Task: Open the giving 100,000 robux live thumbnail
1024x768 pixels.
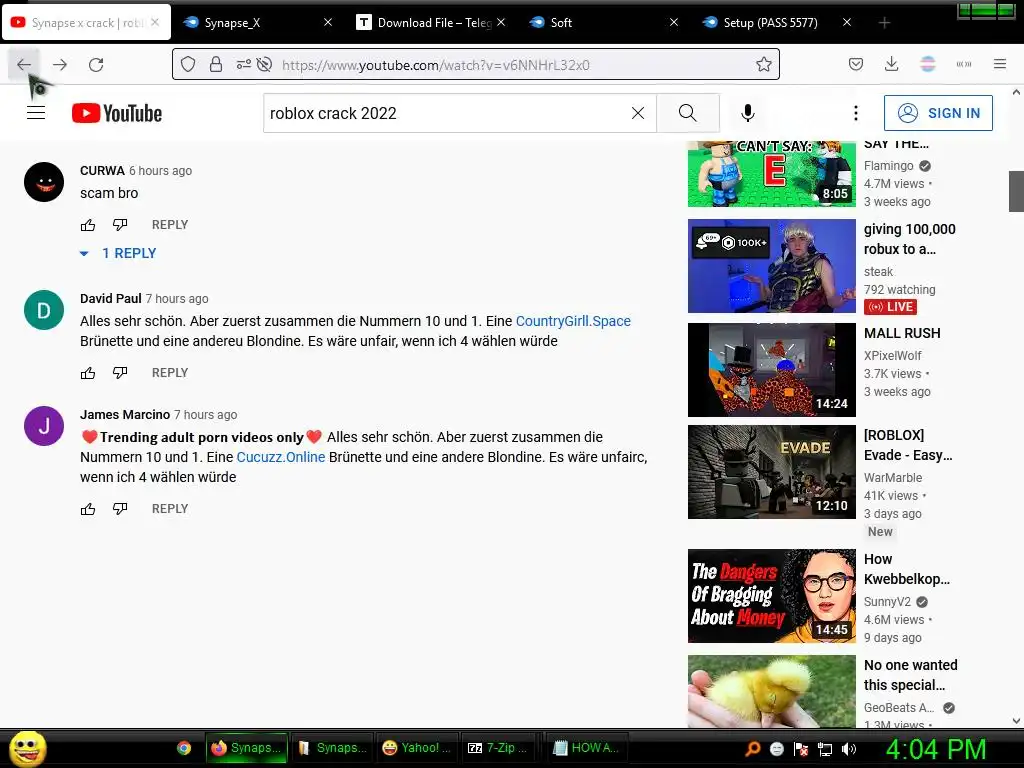Action: point(772,266)
